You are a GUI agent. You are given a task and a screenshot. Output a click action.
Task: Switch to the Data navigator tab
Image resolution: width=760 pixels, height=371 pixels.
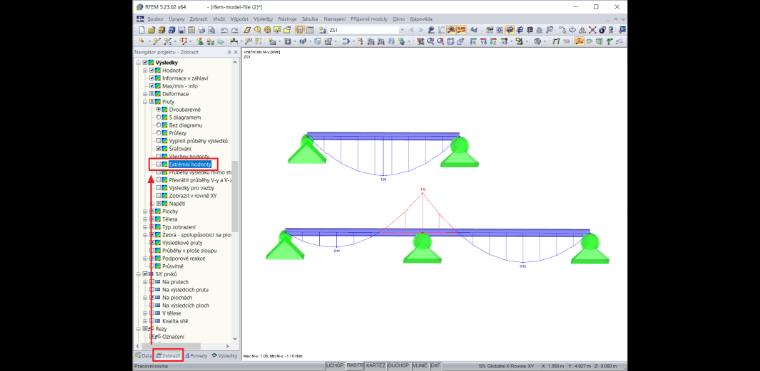(x=143, y=355)
